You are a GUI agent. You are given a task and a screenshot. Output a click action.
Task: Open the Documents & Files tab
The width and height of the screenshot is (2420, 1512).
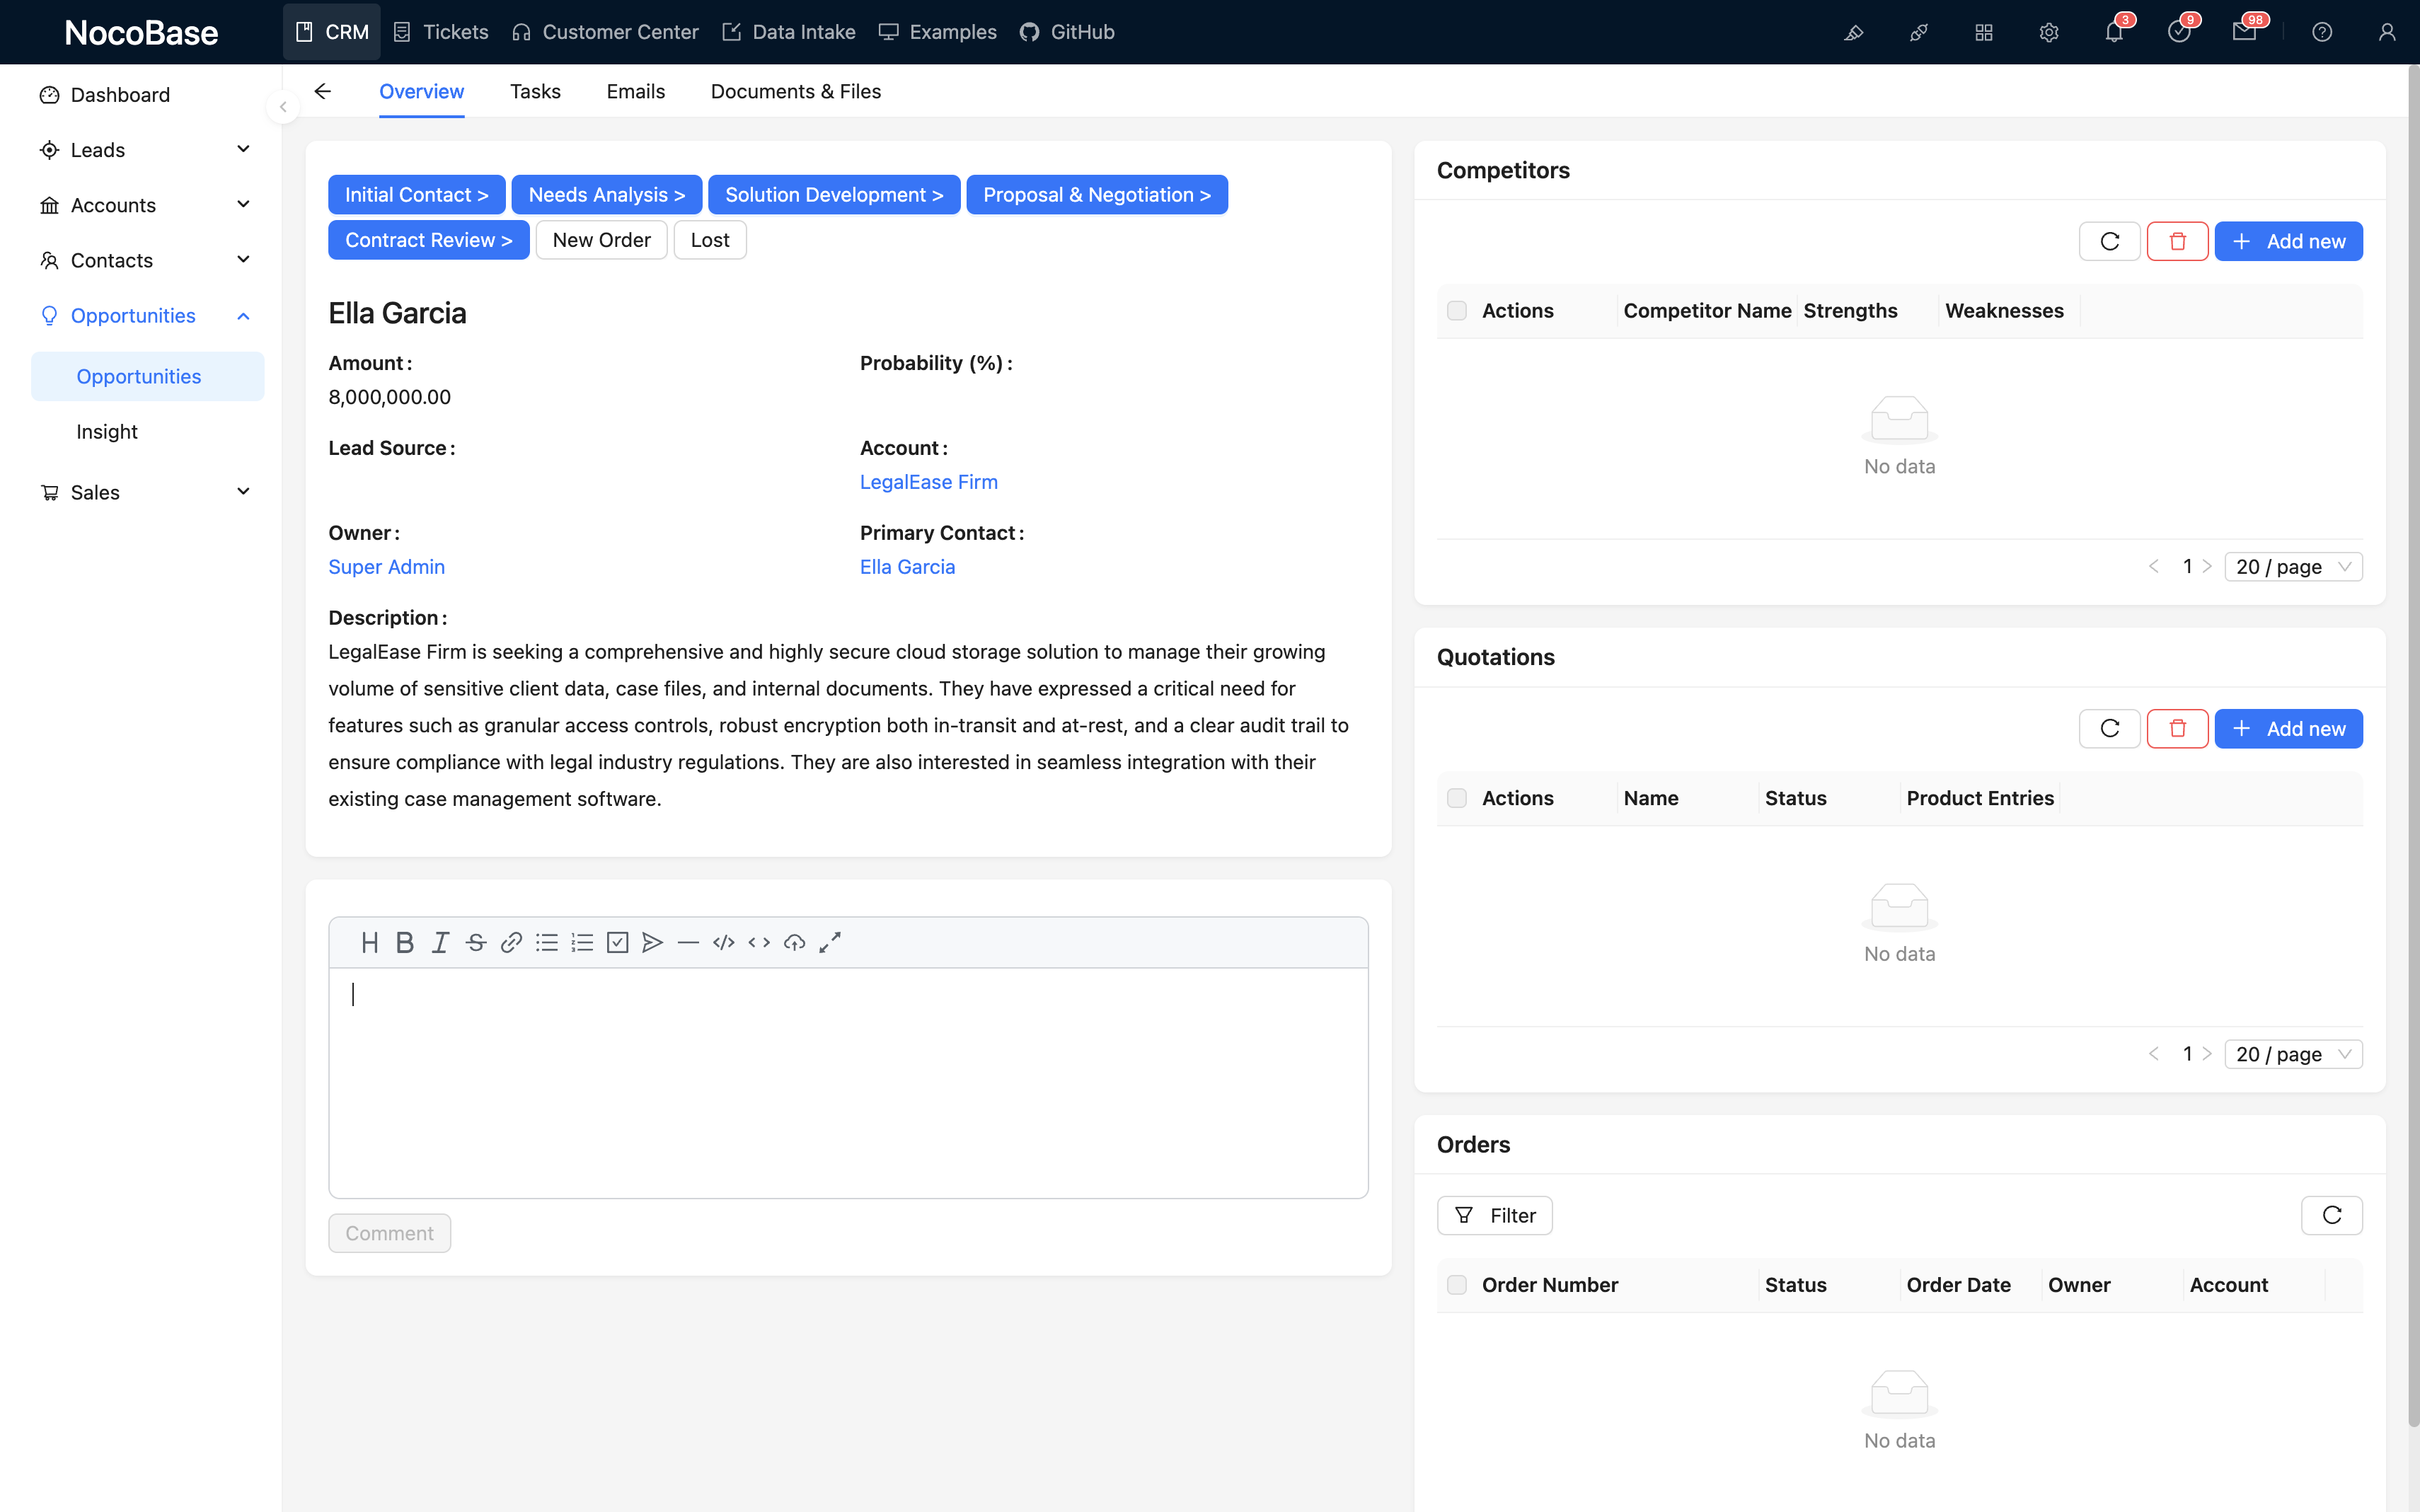point(795,91)
